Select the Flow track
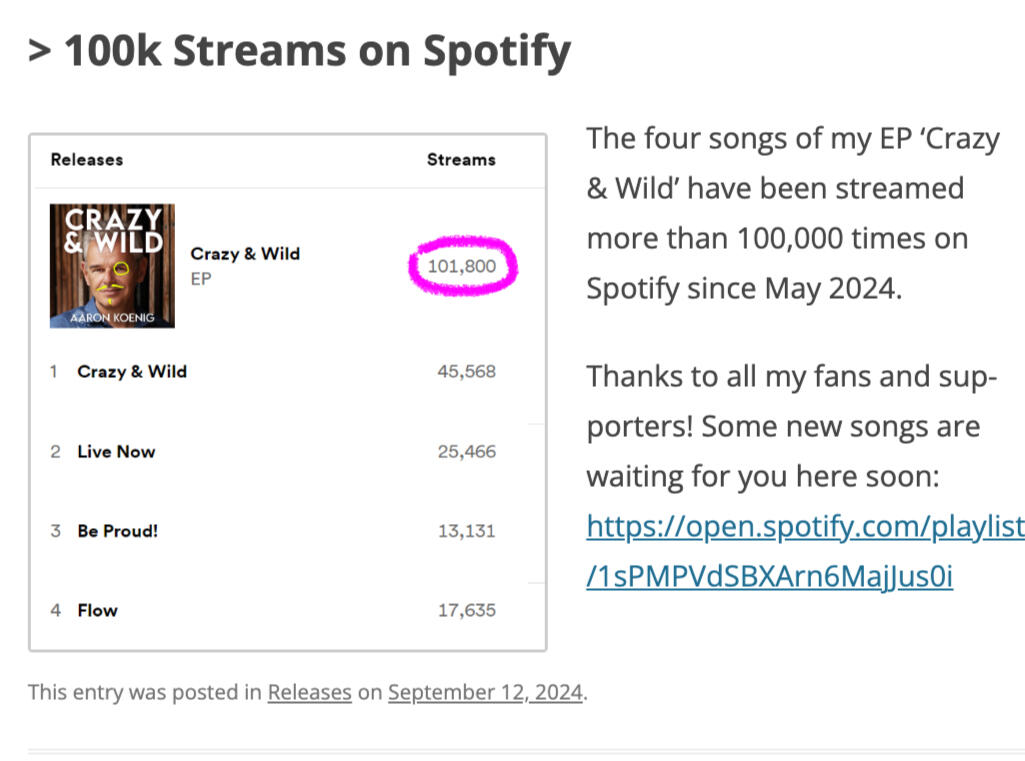Image resolution: width=1025 pixels, height=761 pixels. click(x=97, y=610)
